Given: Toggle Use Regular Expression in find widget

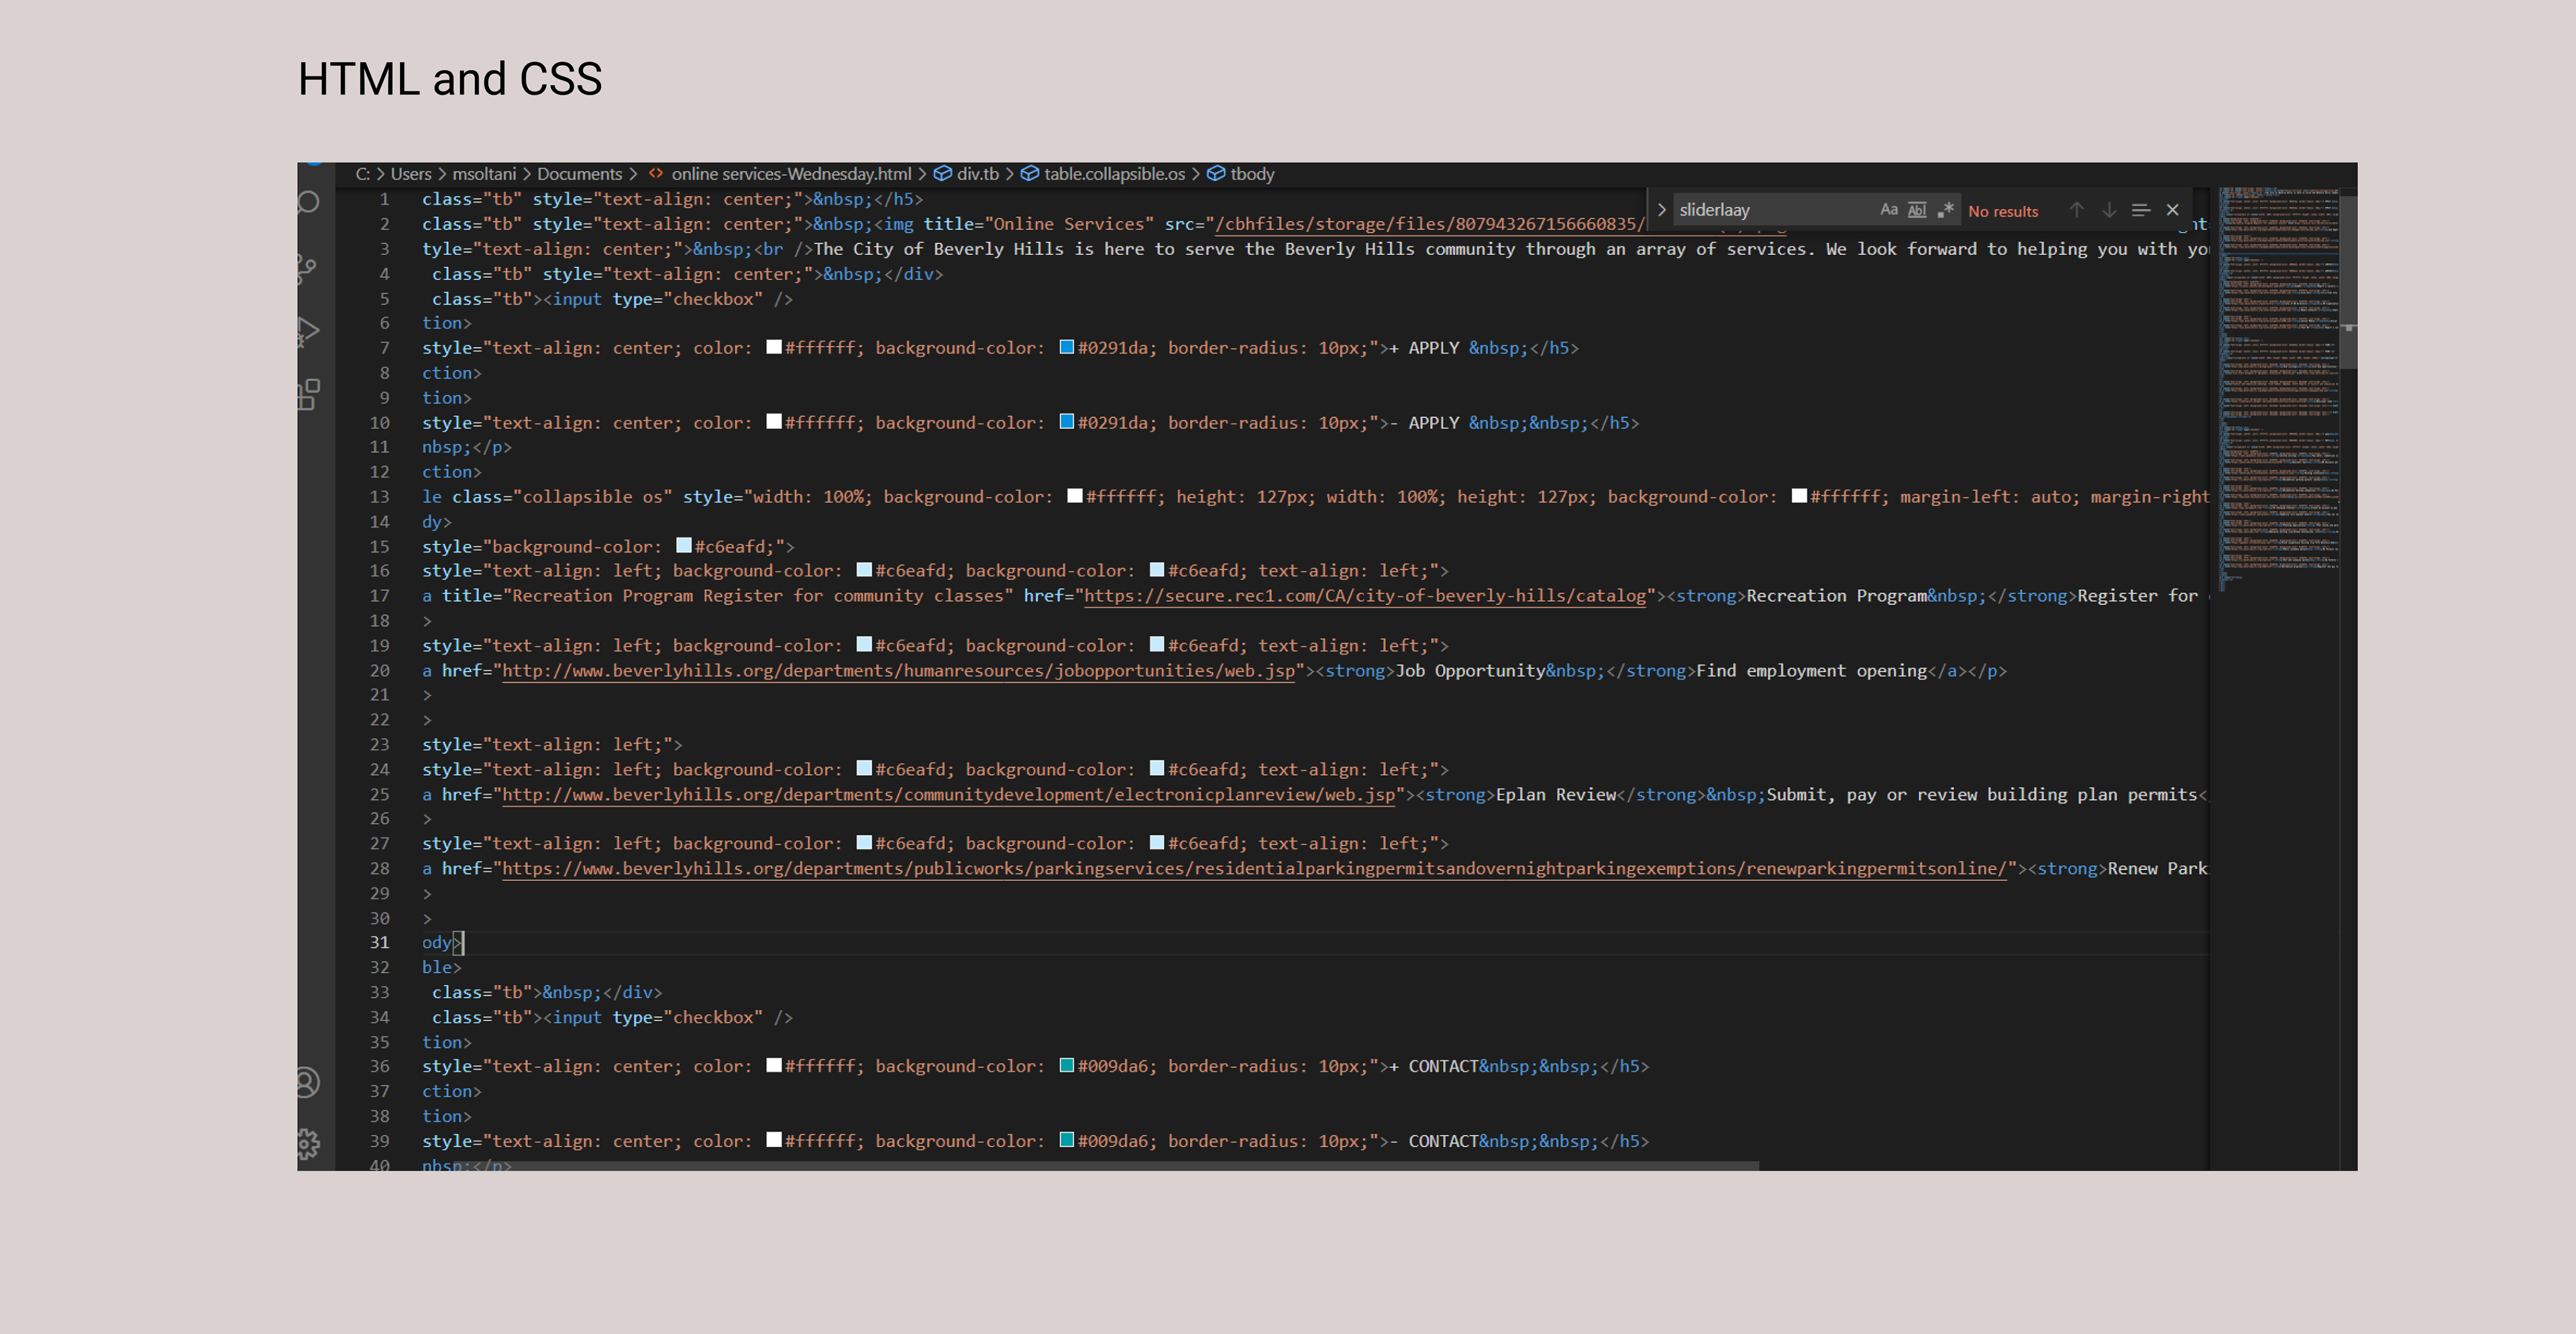Looking at the screenshot, I should click(x=1945, y=210).
